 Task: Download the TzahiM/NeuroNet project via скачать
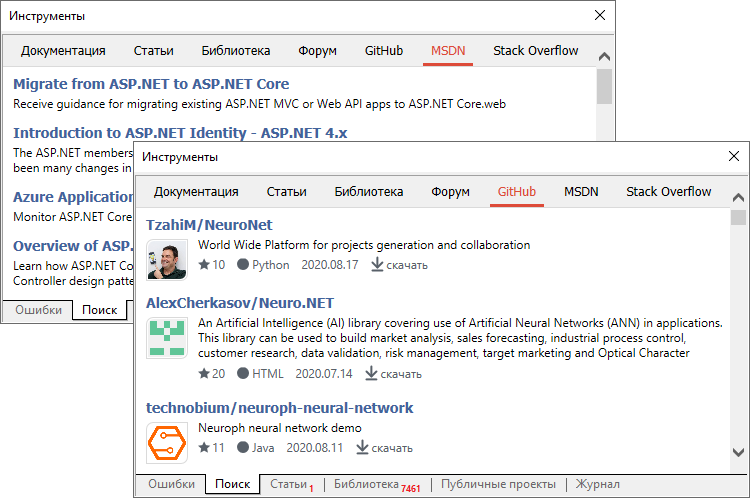coord(407,265)
